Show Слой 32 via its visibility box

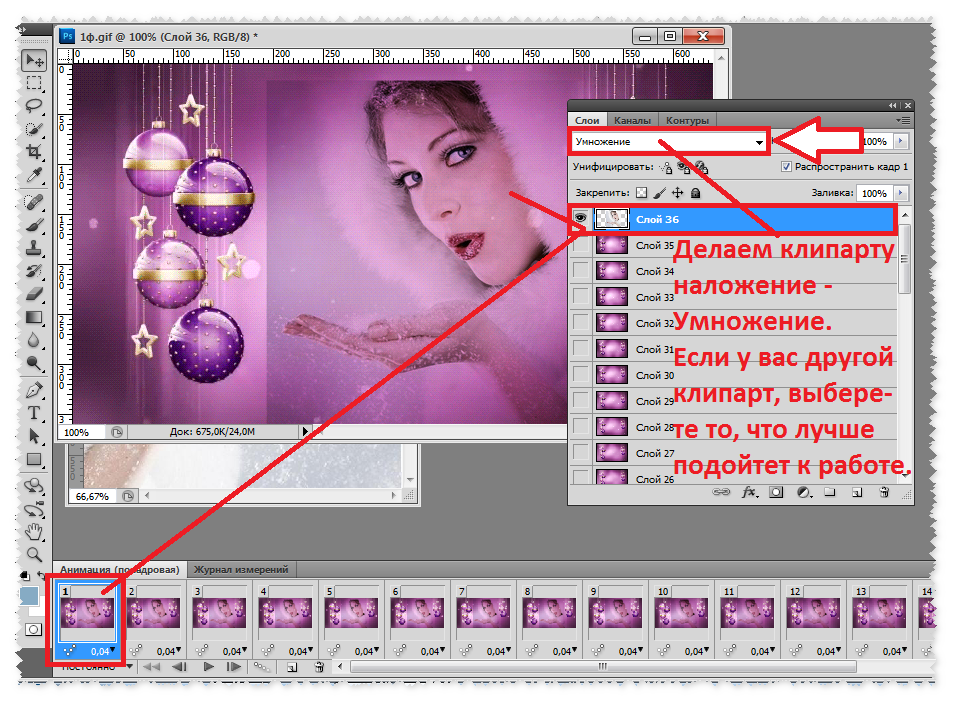pos(580,323)
